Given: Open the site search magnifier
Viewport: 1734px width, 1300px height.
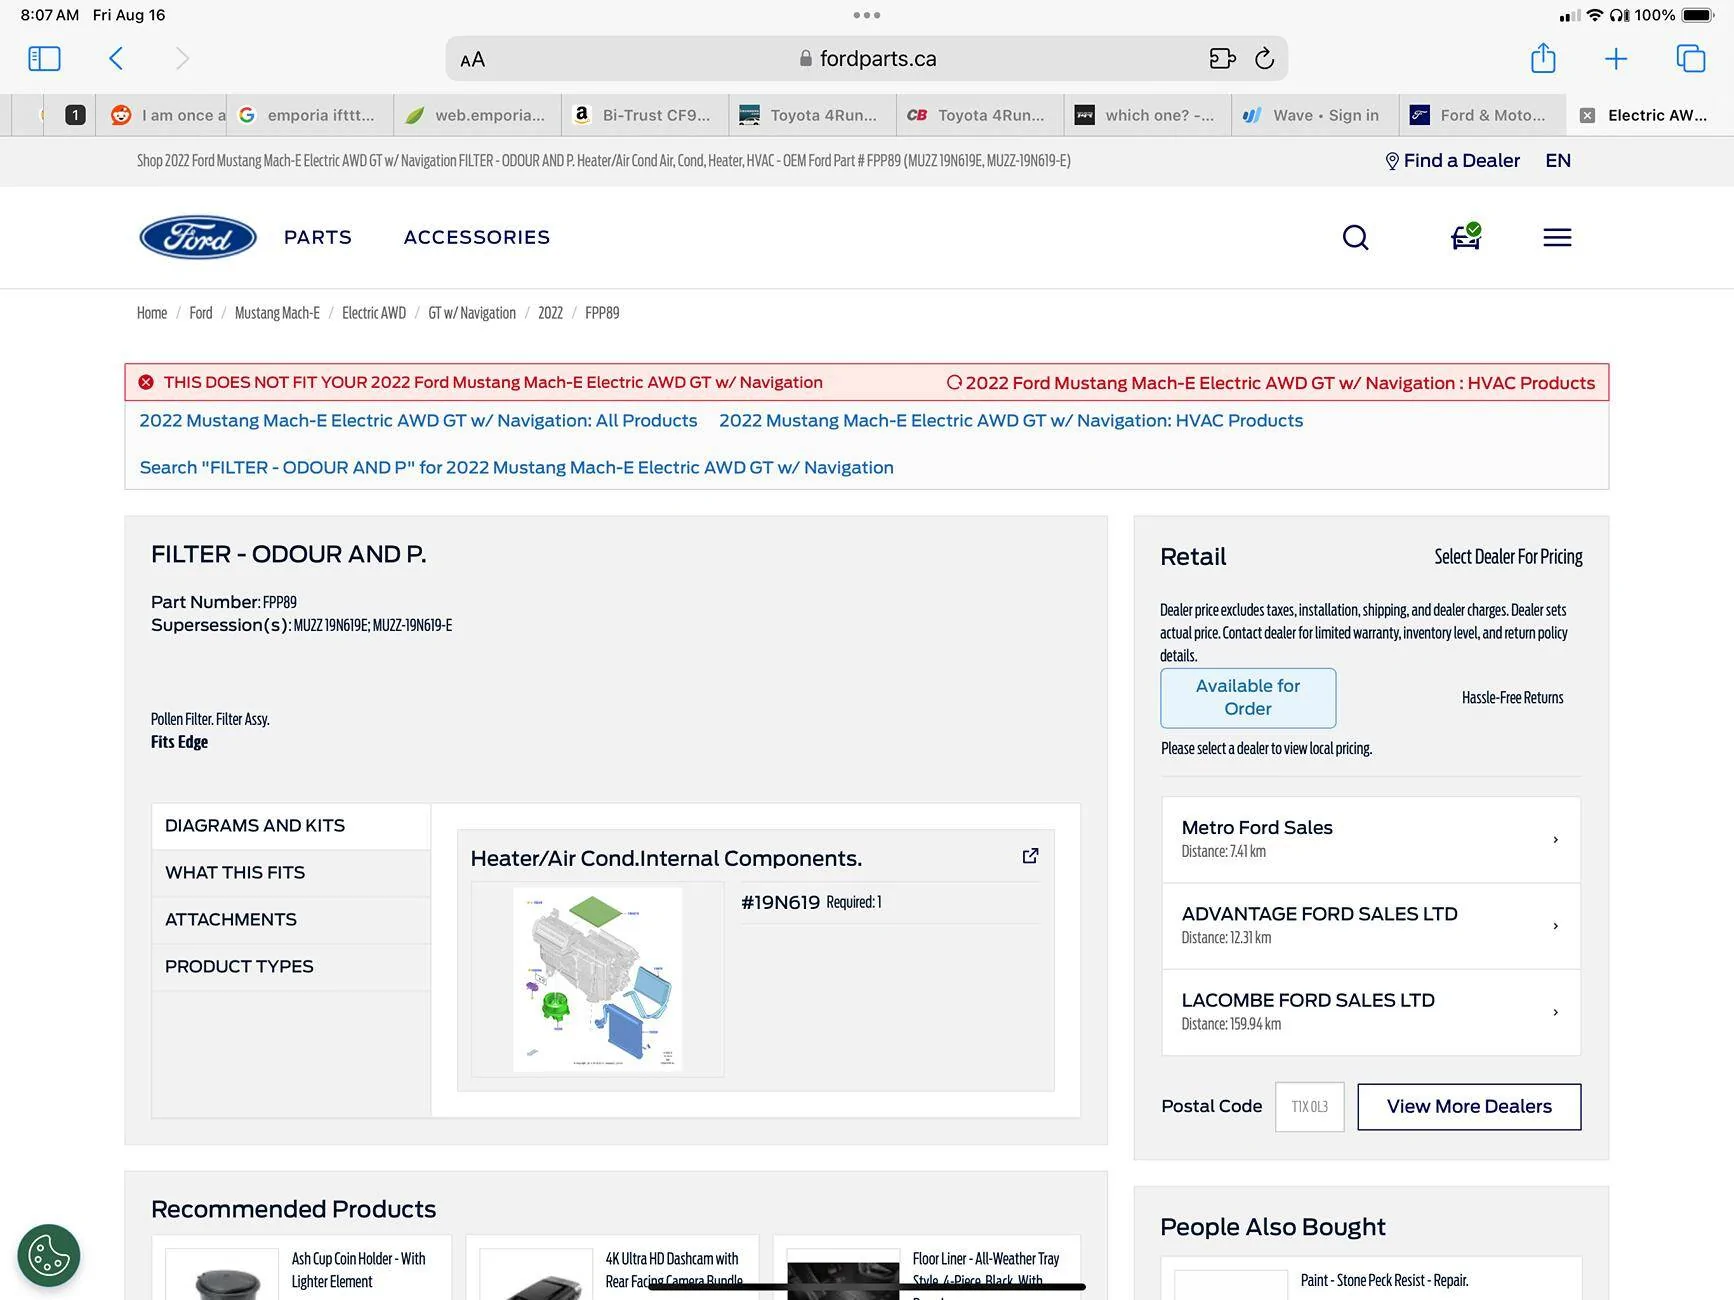Looking at the screenshot, I should coord(1355,237).
